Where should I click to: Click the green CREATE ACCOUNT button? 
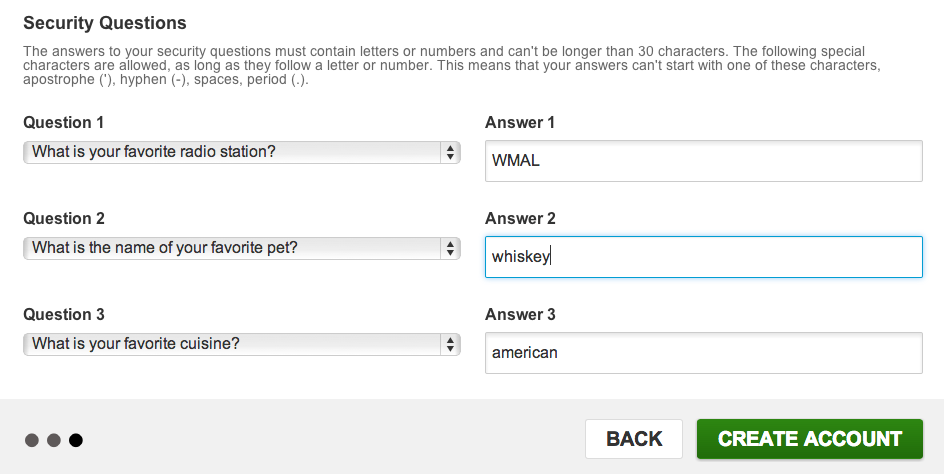coord(809,439)
